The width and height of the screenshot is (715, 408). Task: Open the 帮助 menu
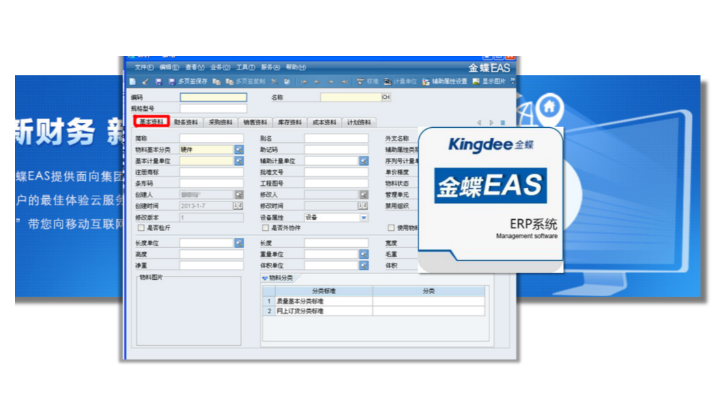(x=295, y=67)
